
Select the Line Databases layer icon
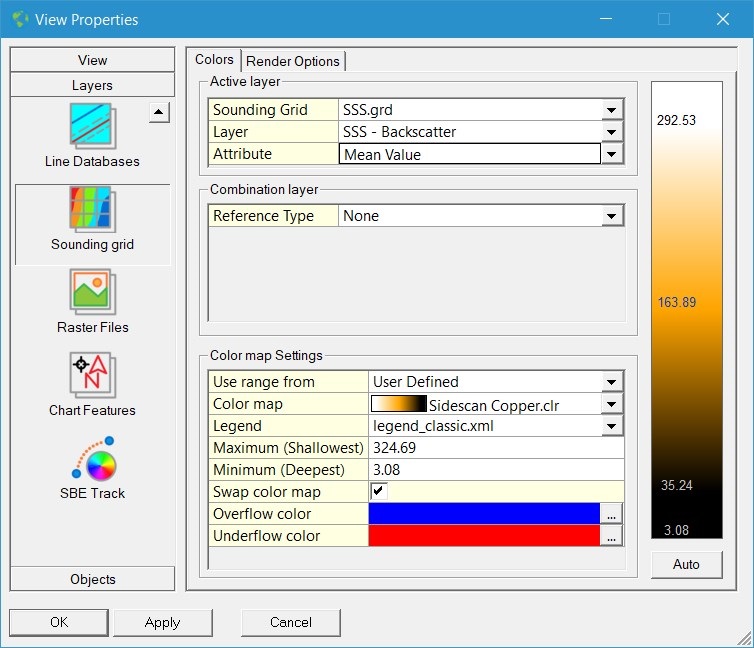coord(92,127)
